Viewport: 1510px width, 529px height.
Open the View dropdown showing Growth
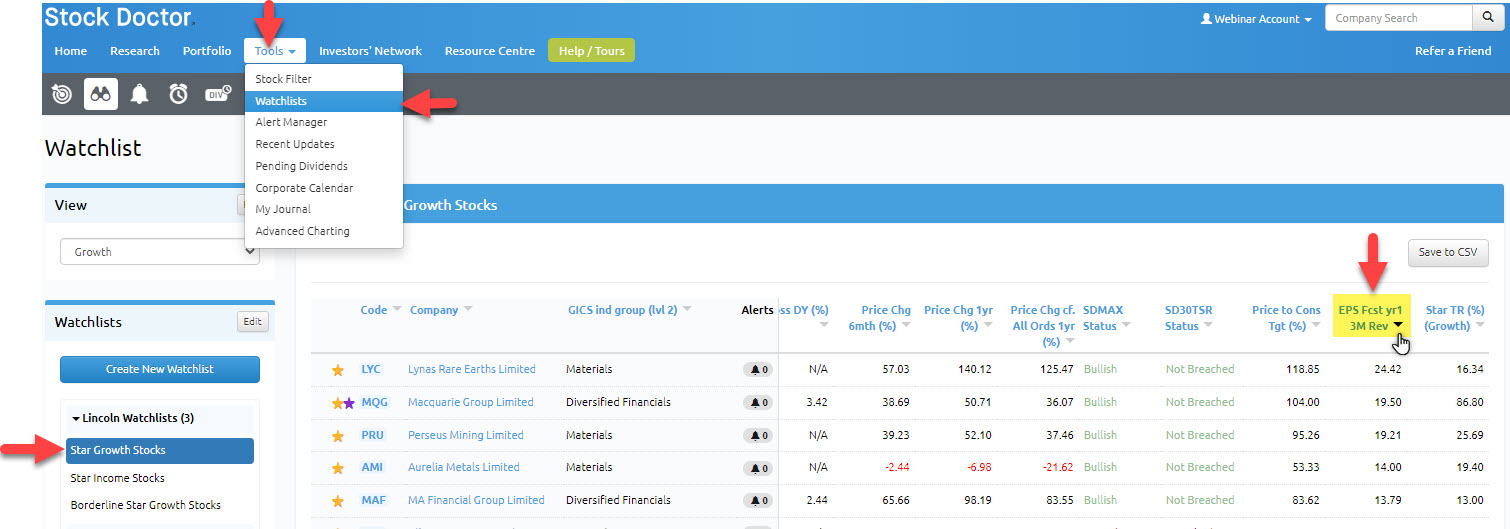coord(160,252)
